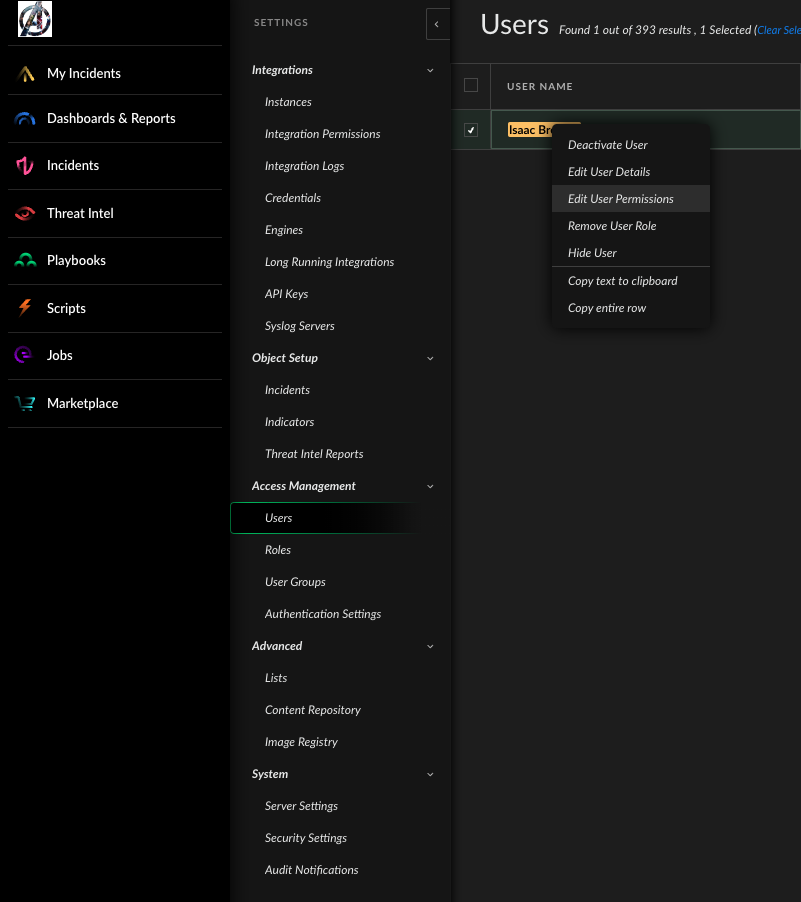The image size is (801, 902).
Task: Click the Incidents sidebar icon
Action: pos(25,166)
